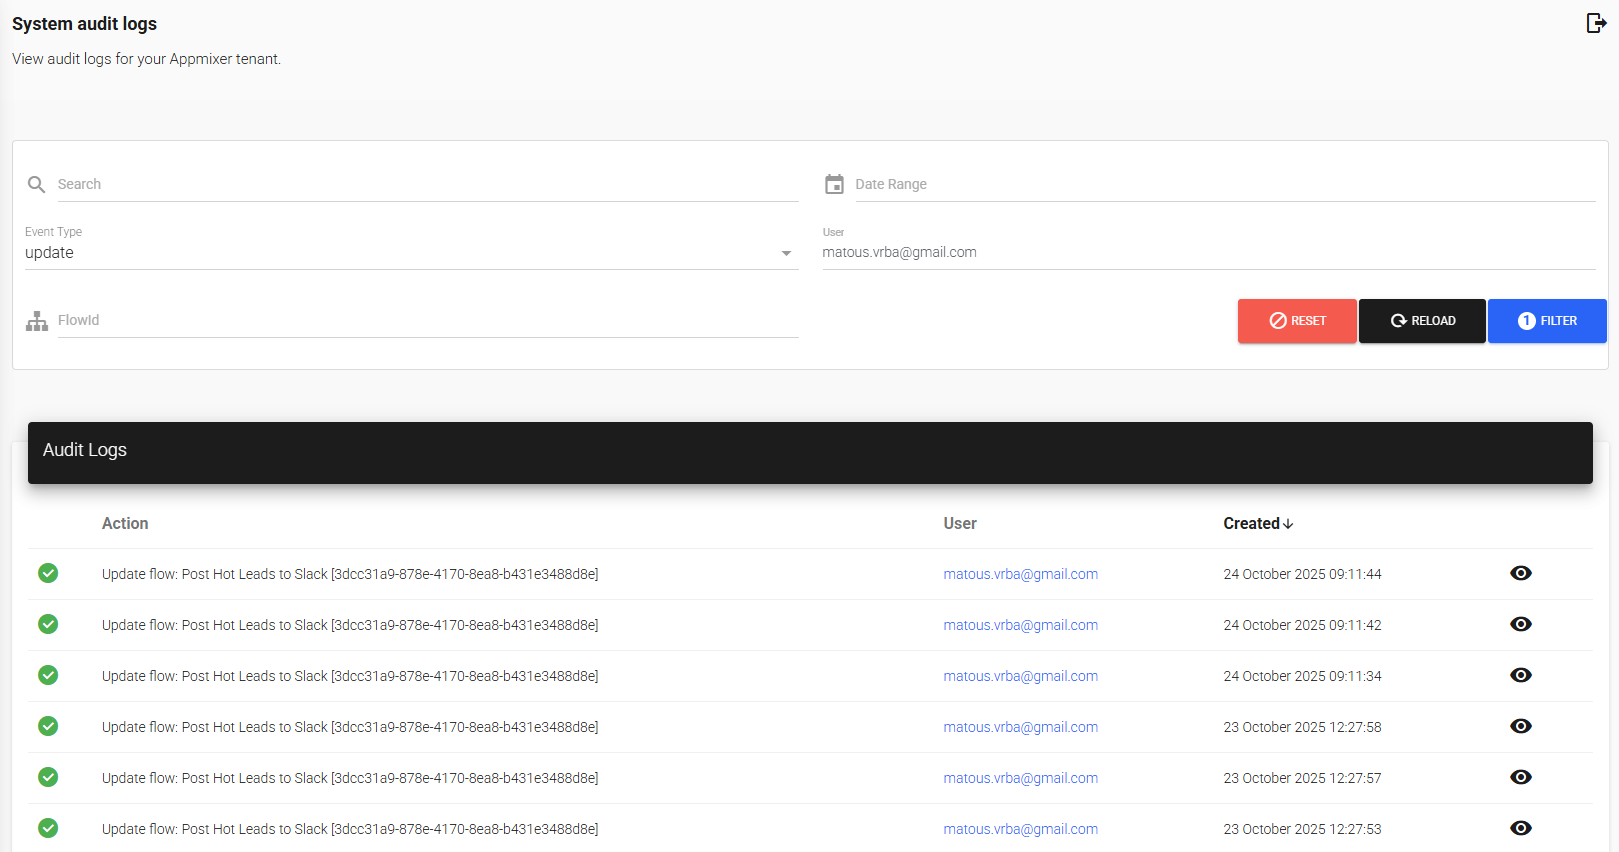Click the Action column header
Image resolution: width=1619 pixels, height=852 pixels.
125,524
